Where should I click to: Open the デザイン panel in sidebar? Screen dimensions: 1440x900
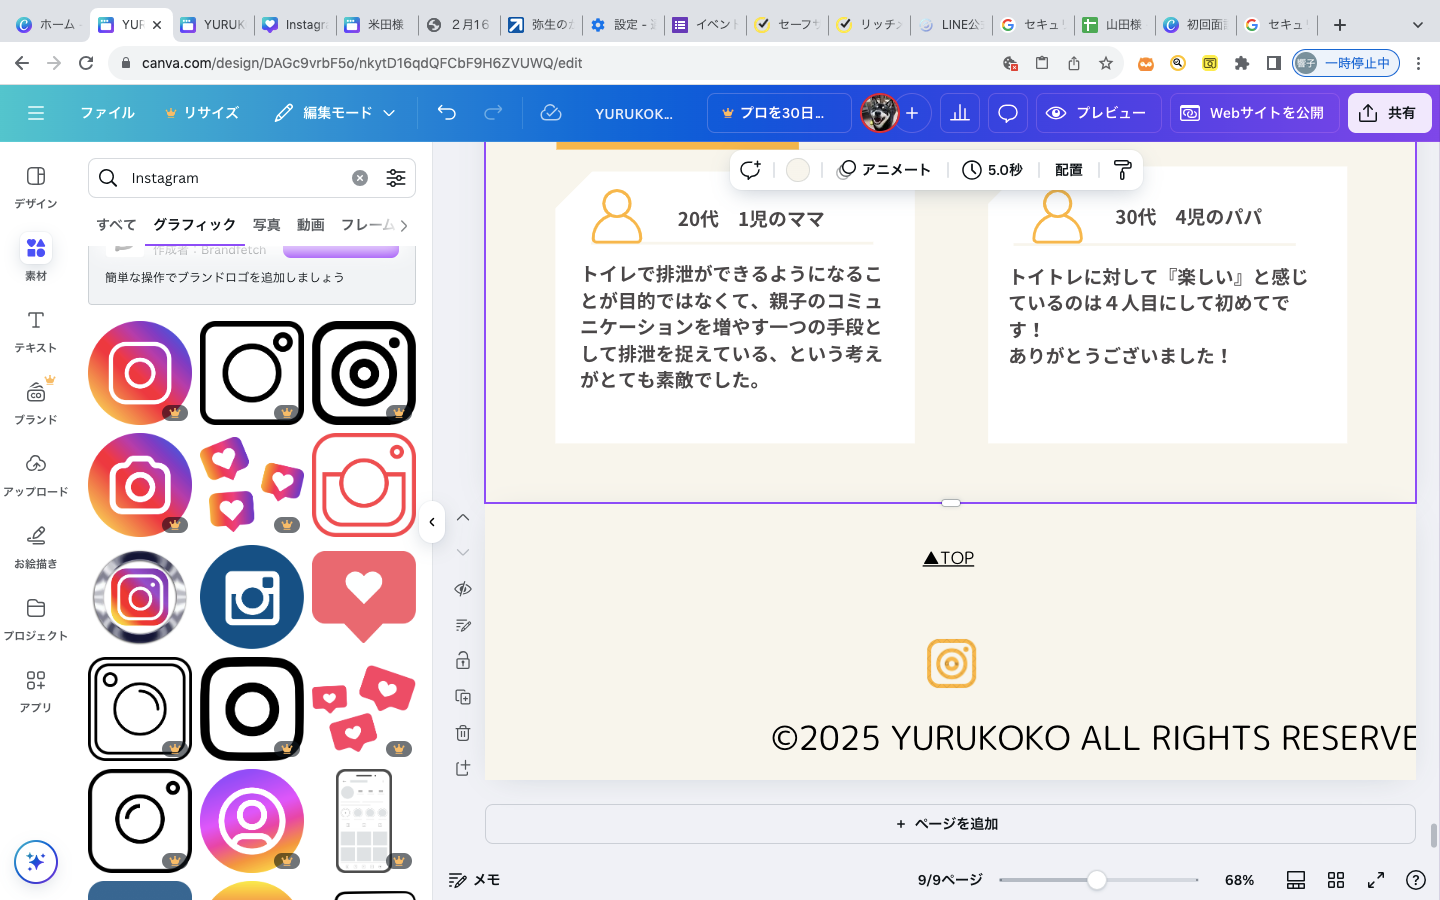(x=36, y=187)
